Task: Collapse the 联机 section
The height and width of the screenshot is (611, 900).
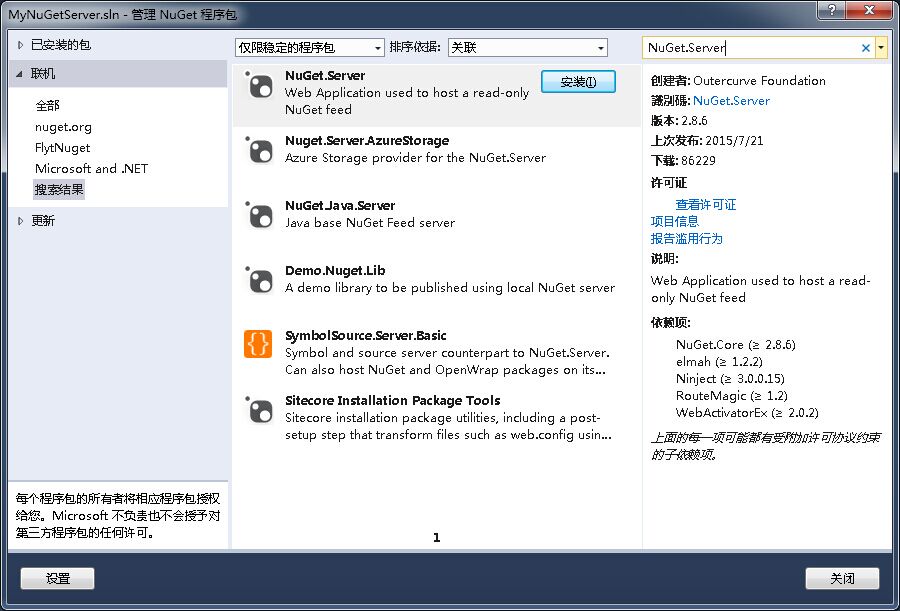Action: tap(20, 74)
